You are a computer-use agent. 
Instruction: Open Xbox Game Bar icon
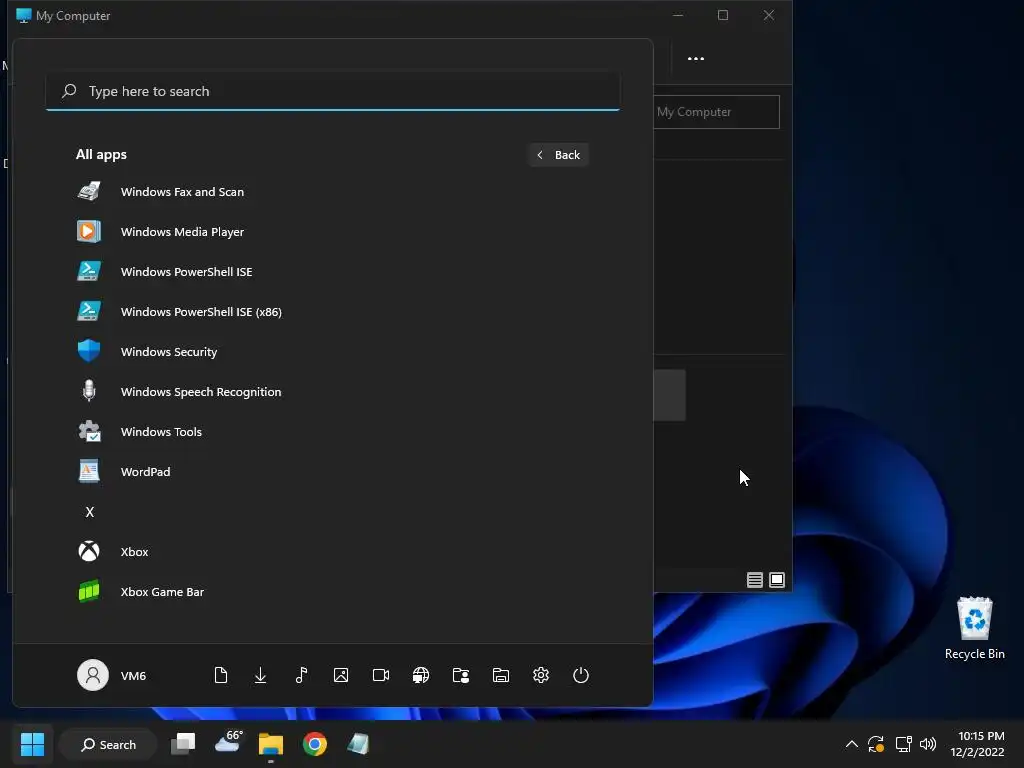[89, 591]
